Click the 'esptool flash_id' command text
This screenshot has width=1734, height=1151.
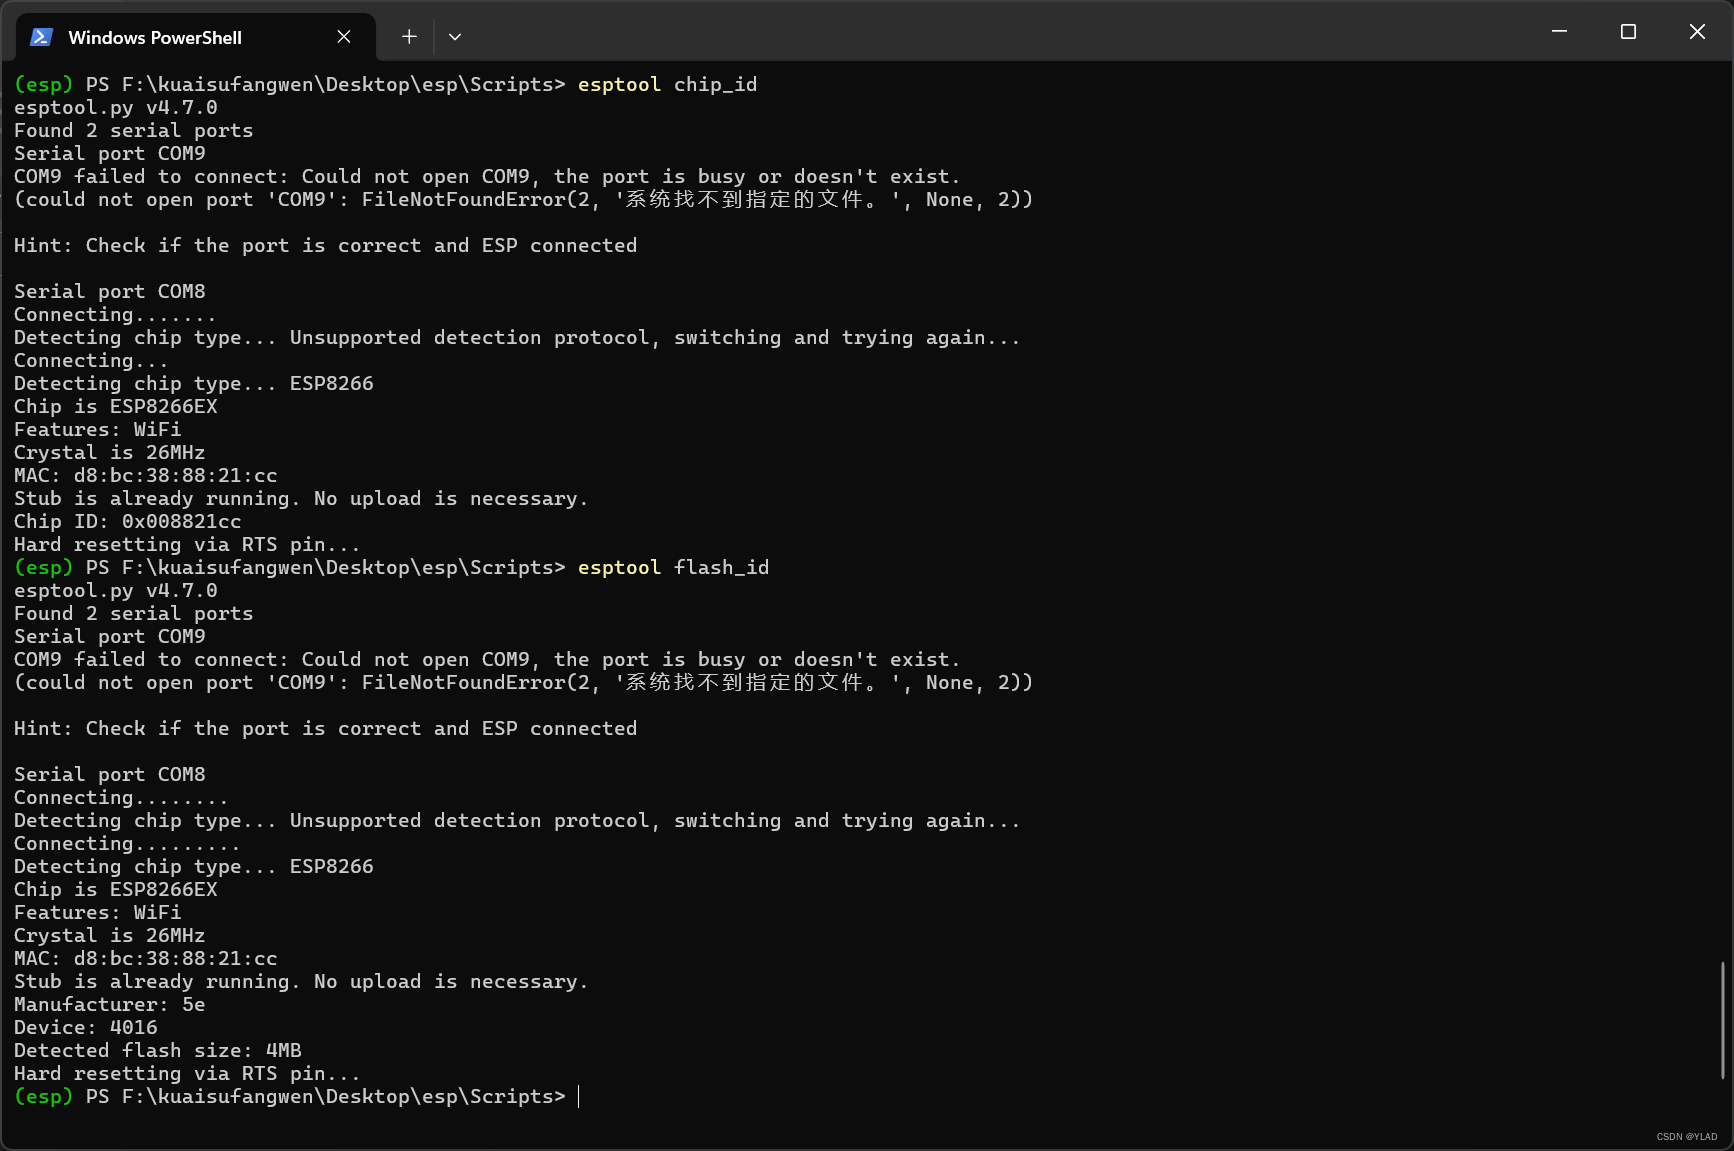click(673, 567)
